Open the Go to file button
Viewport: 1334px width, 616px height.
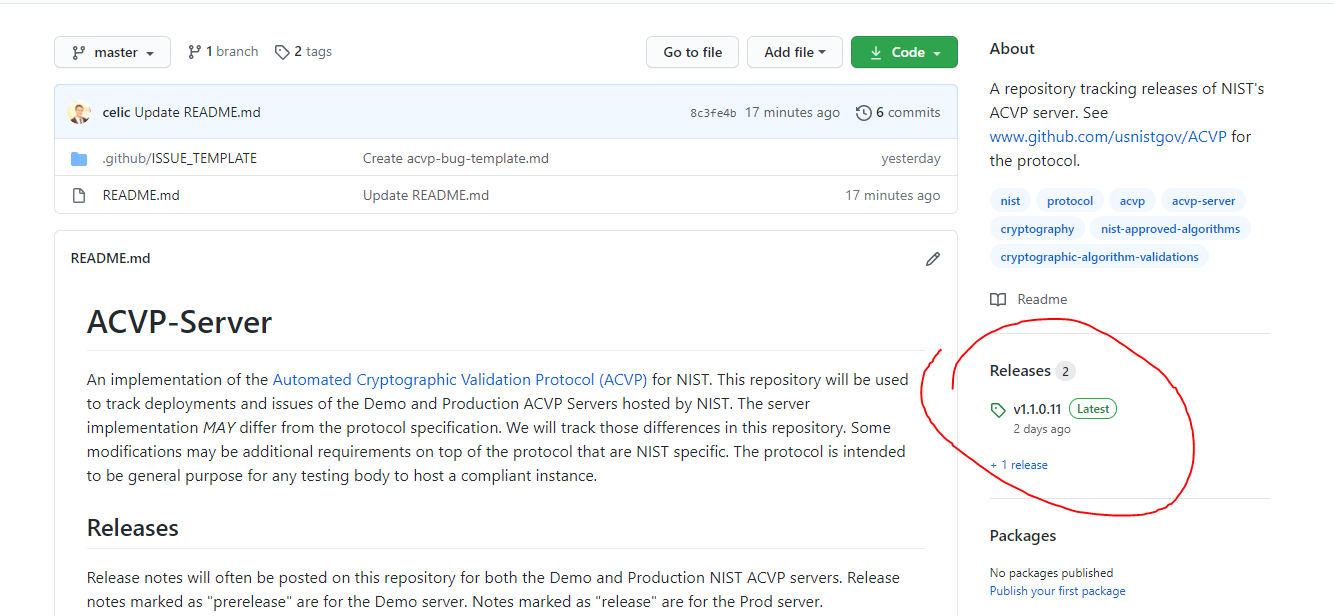tap(692, 51)
